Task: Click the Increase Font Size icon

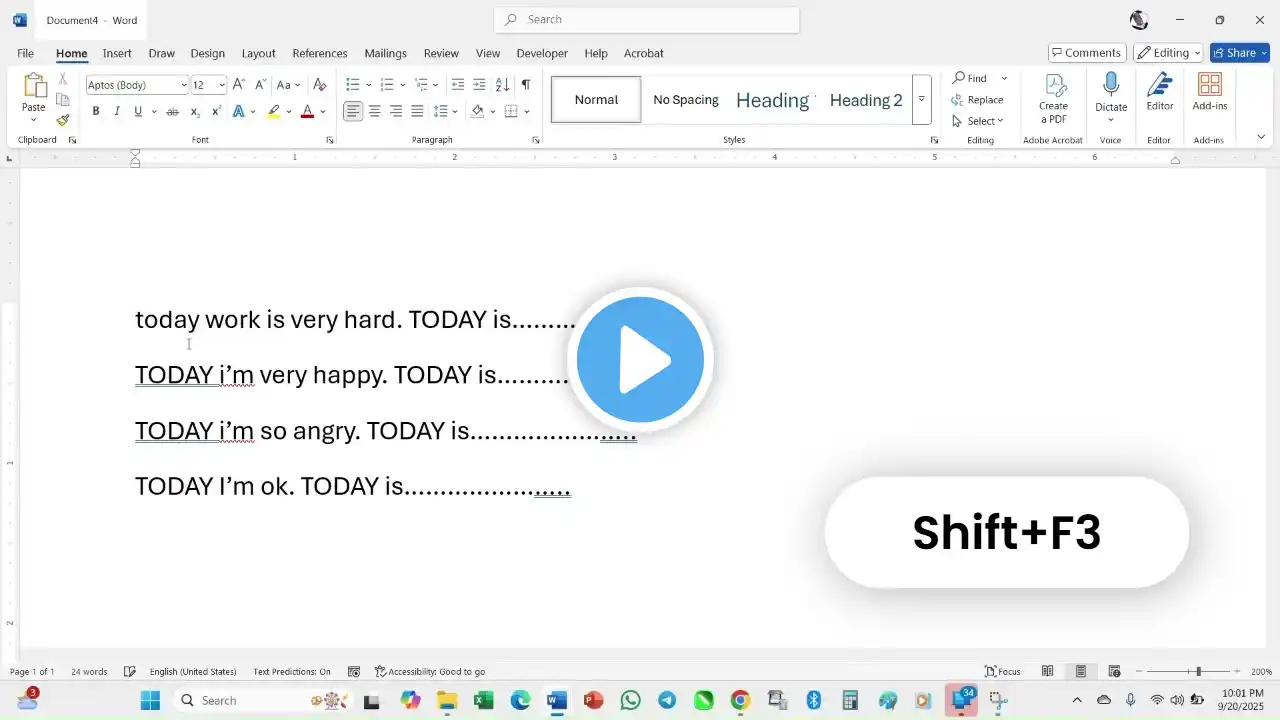Action: (x=238, y=85)
